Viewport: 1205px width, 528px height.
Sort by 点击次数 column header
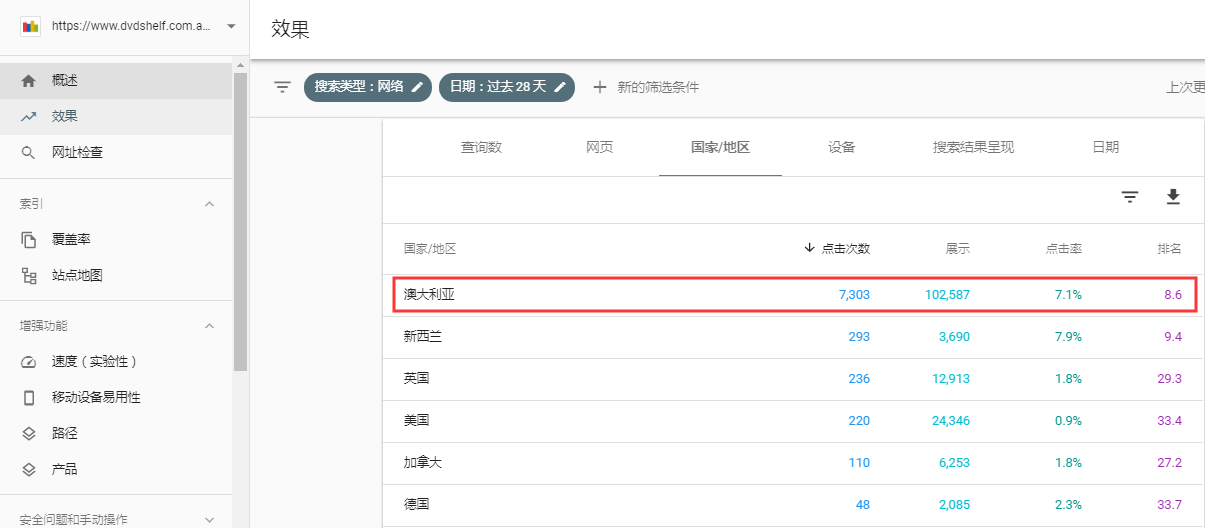tap(837, 249)
